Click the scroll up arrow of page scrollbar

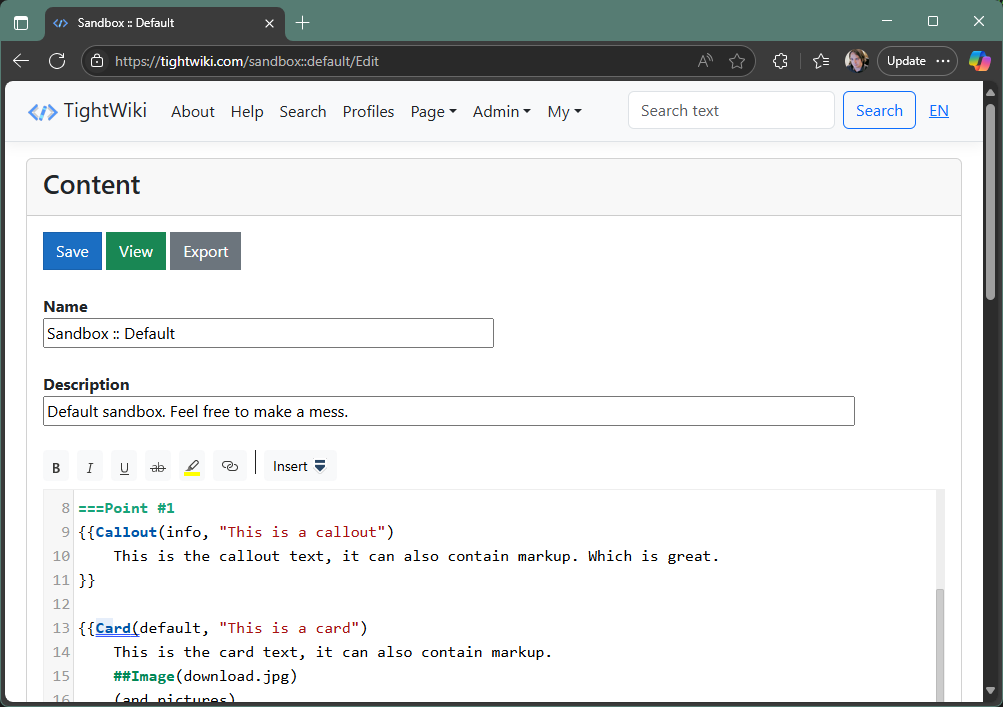990,92
